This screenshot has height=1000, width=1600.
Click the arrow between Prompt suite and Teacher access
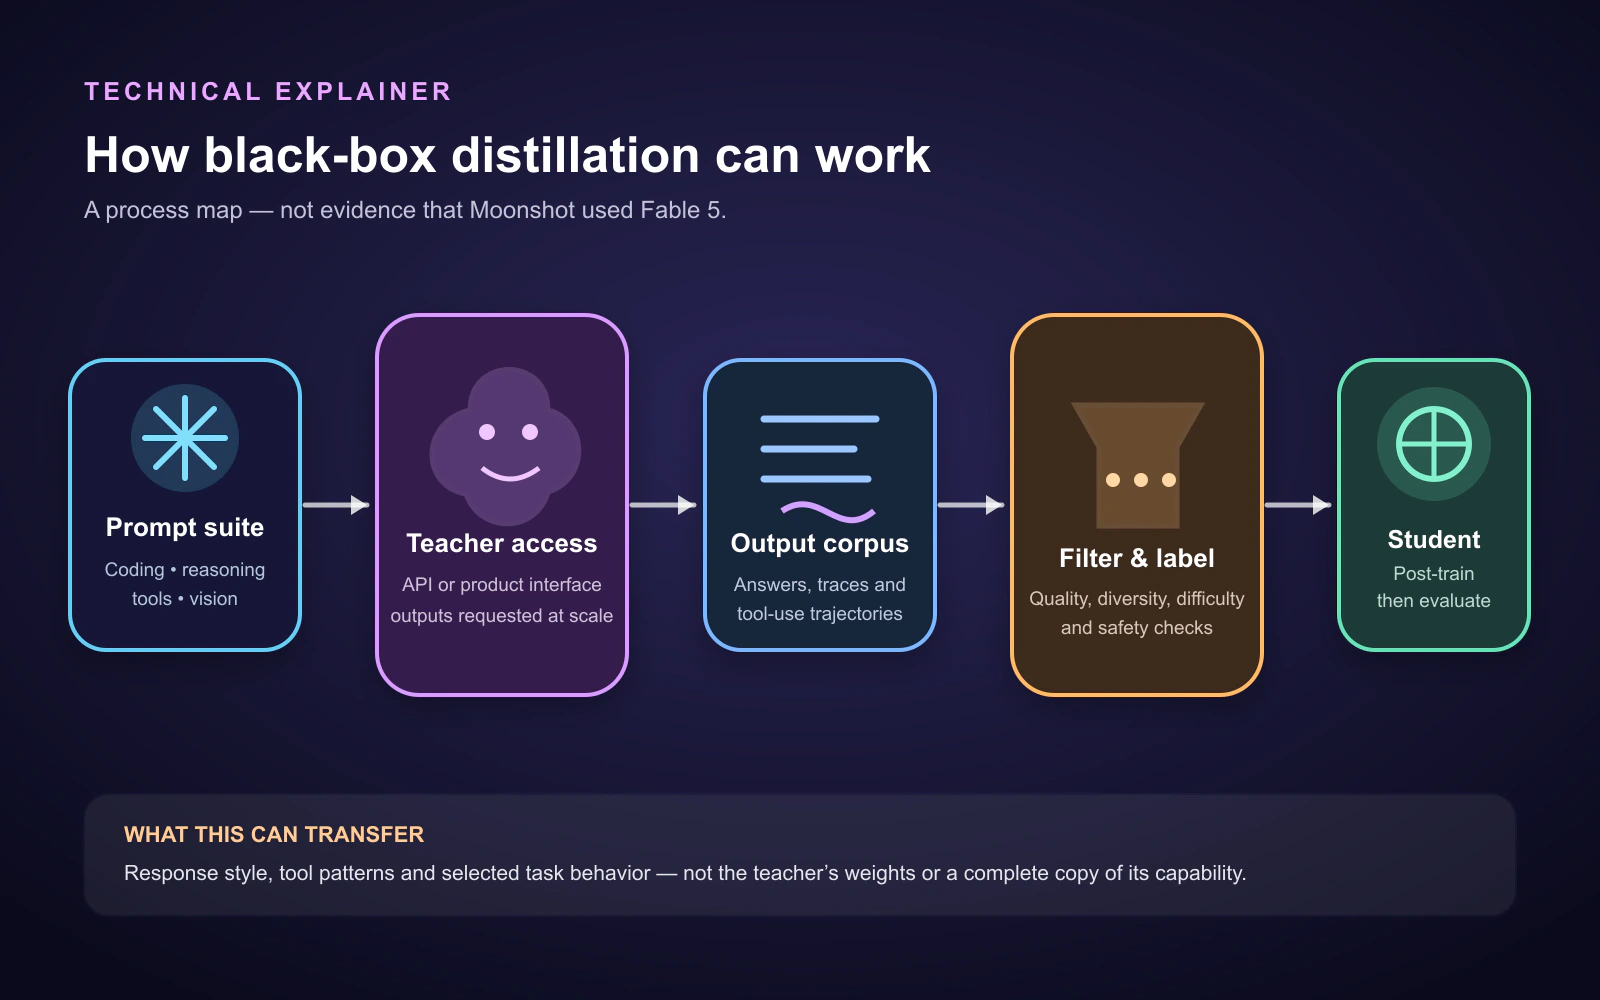[x=336, y=505]
